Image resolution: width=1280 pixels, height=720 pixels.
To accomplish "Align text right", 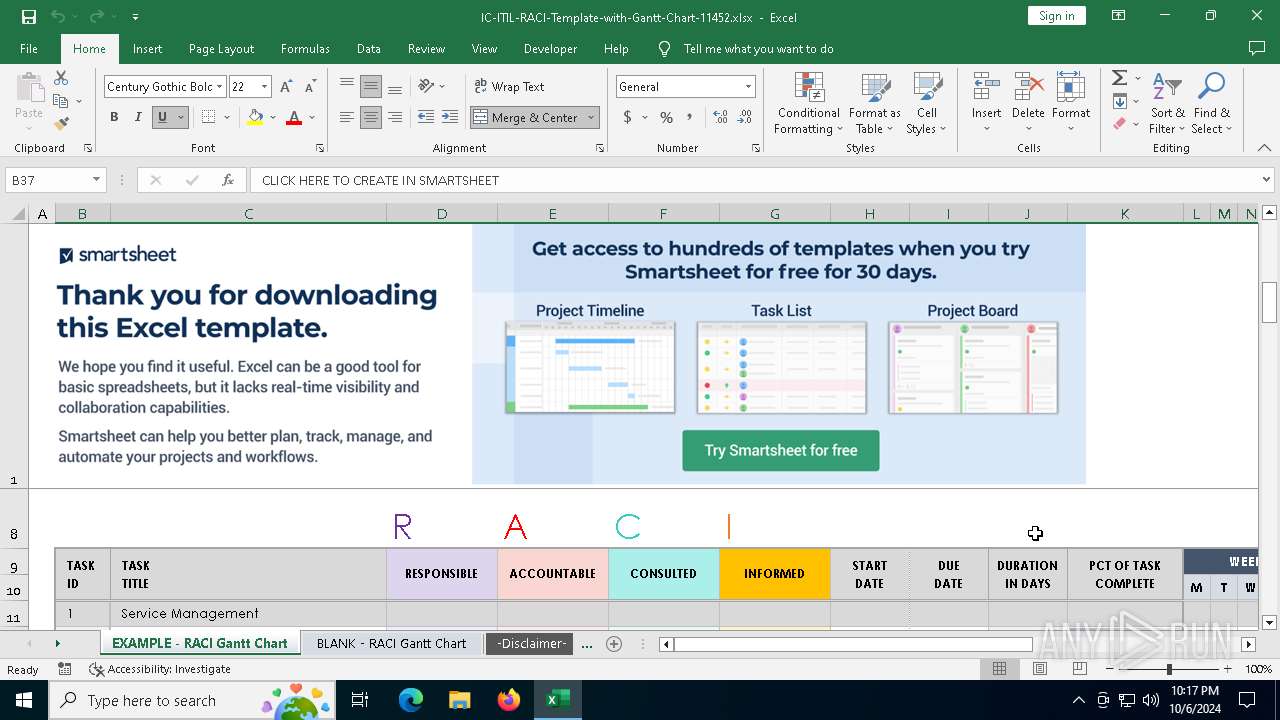I will [395, 117].
